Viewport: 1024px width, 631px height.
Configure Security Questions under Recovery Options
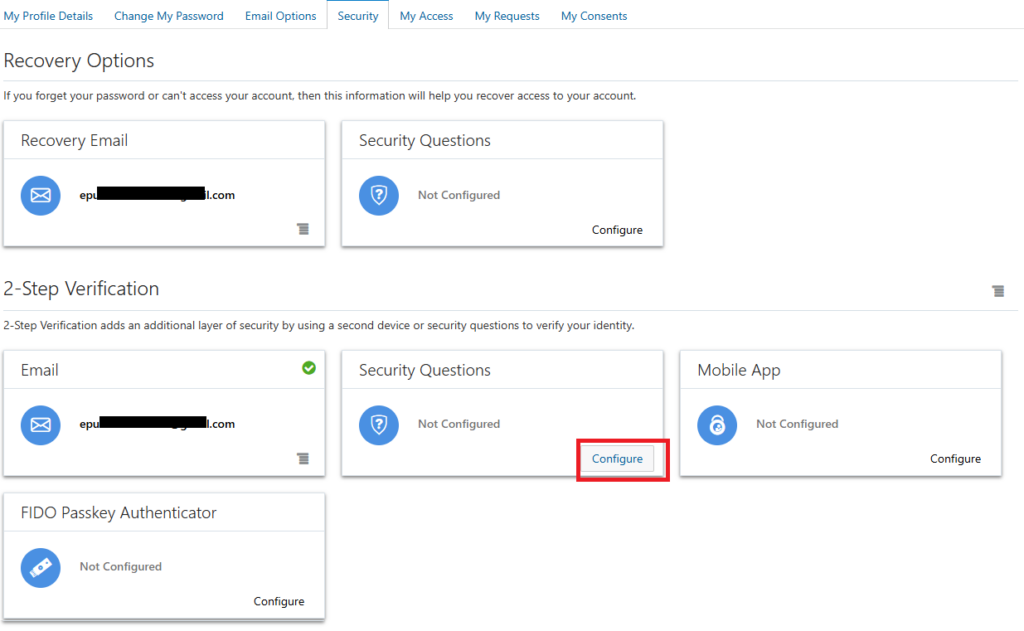click(x=617, y=230)
